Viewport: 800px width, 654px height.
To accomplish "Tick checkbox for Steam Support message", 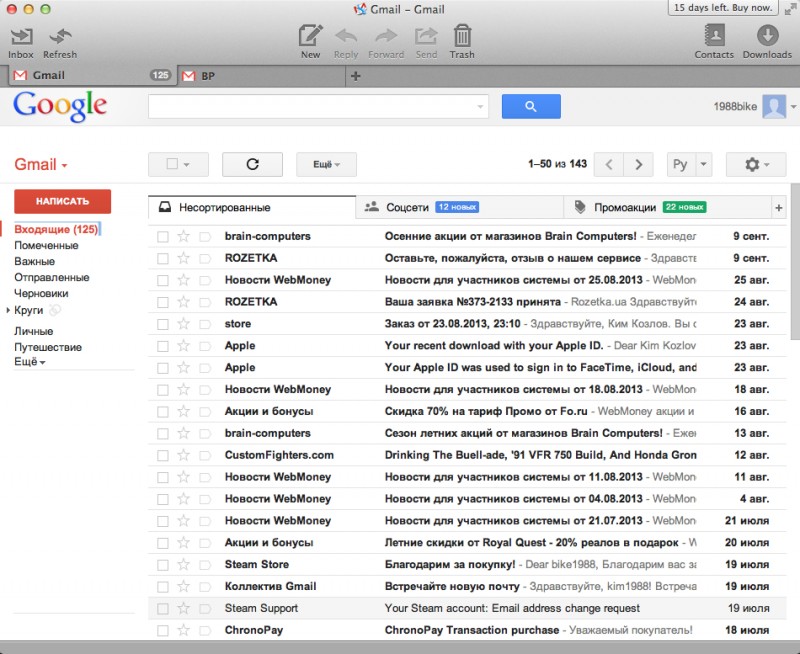I will pyautogui.click(x=163, y=609).
